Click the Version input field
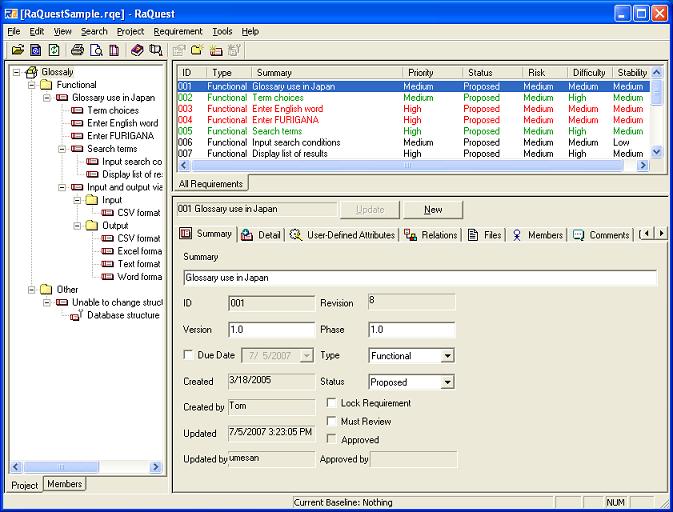Viewport: 673px width, 512px height. pyautogui.click(x=271, y=330)
